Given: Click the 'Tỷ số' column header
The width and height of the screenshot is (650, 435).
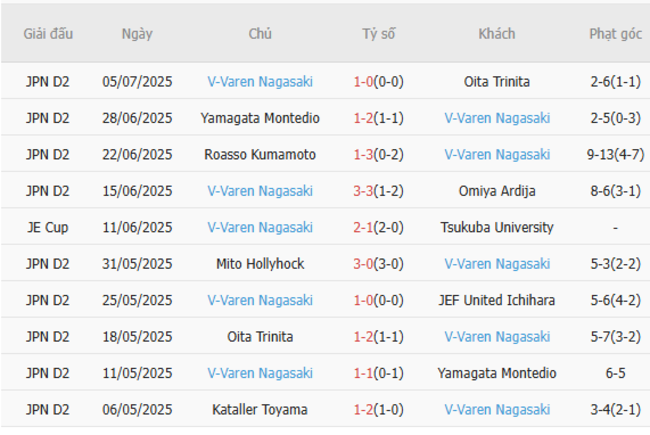Looking at the screenshot, I should pos(378,34).
